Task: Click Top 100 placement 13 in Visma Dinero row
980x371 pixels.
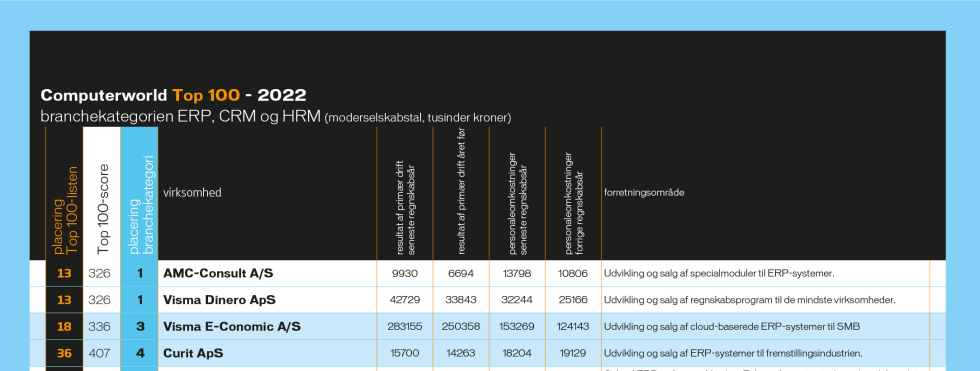Action: (64, 300)
